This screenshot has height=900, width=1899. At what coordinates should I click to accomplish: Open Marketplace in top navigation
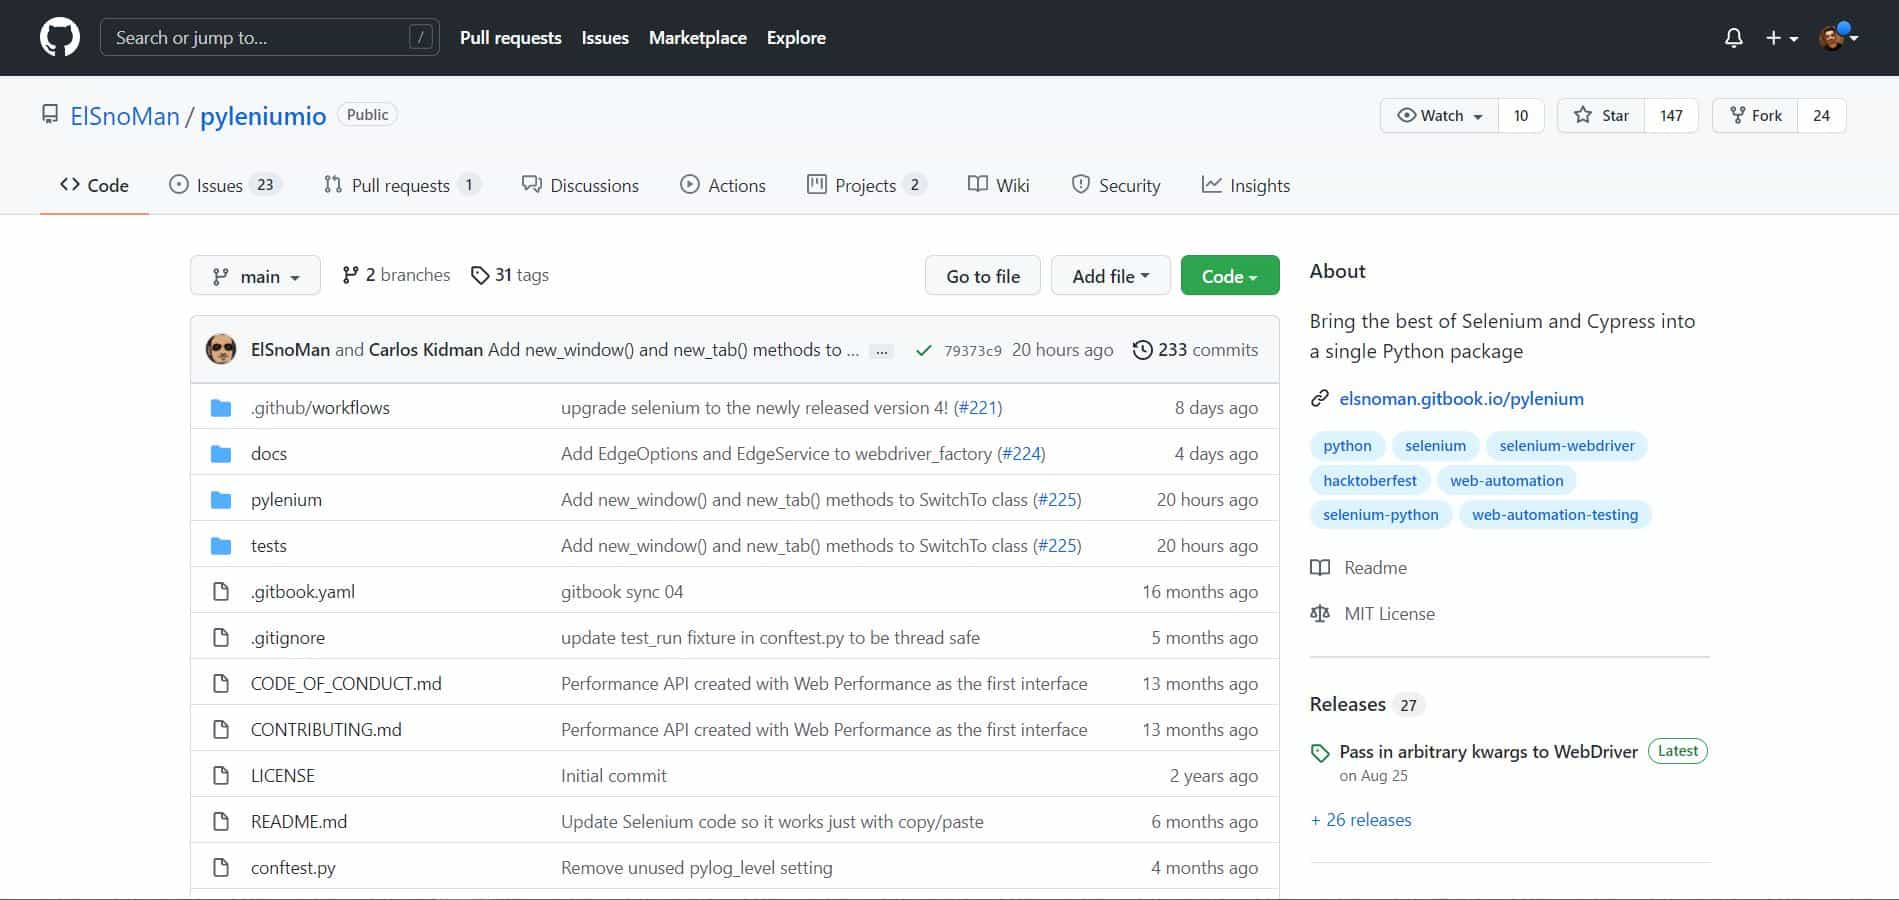(x=698, y=38)
